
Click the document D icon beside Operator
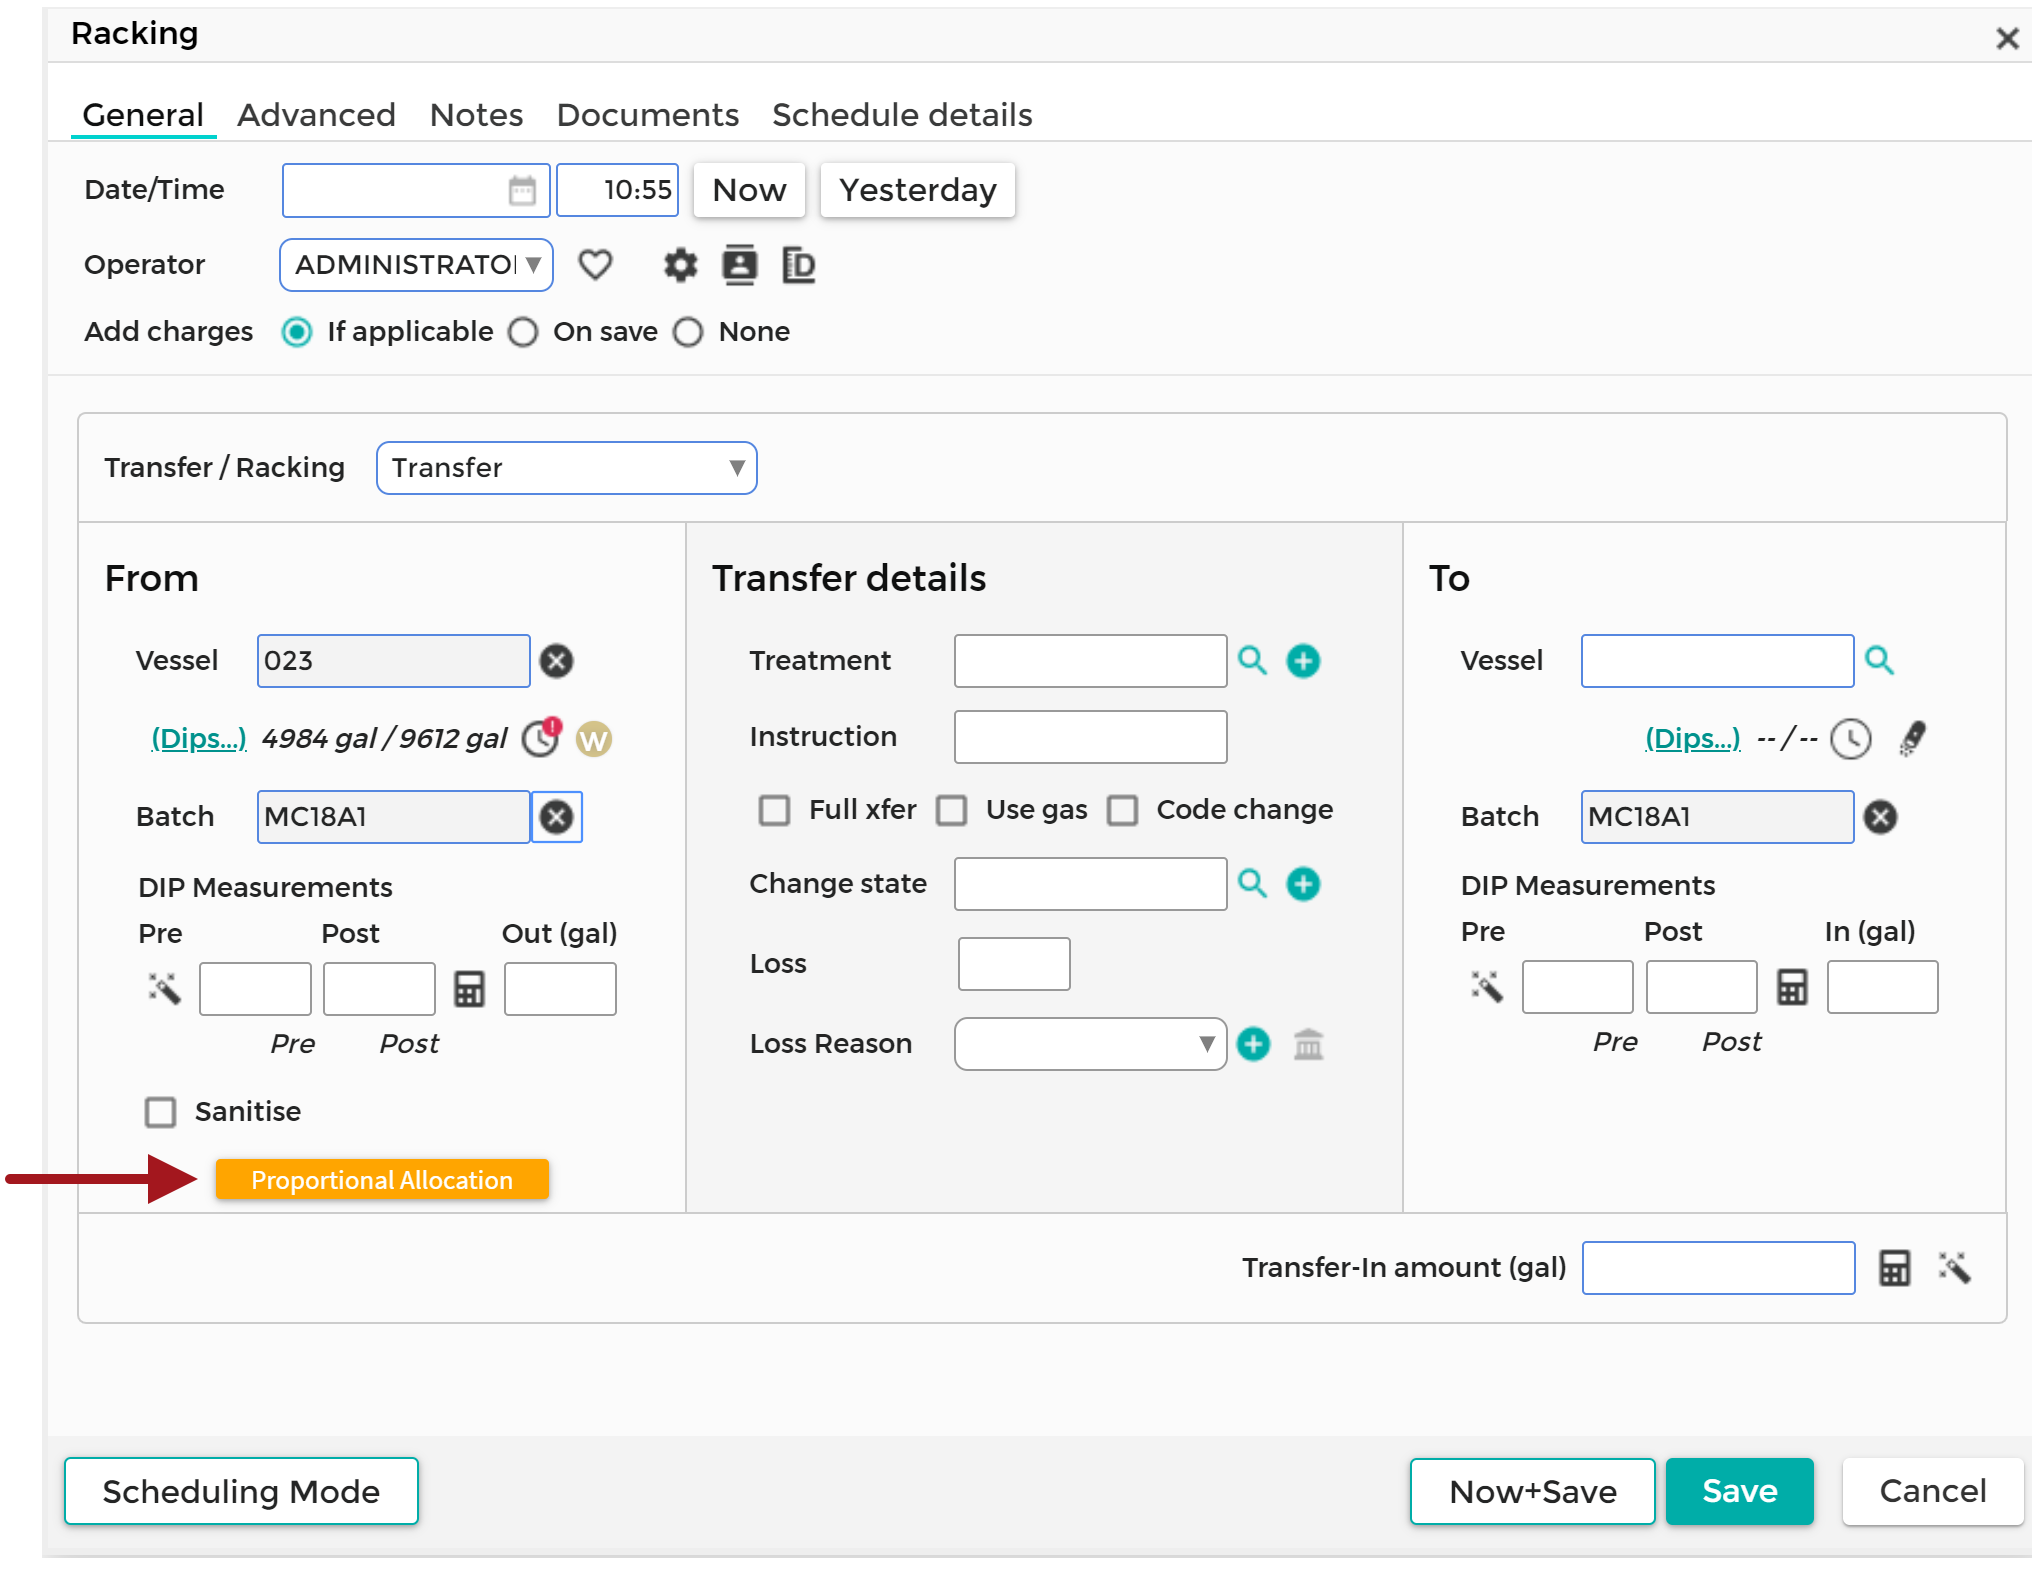pos(799,265)
